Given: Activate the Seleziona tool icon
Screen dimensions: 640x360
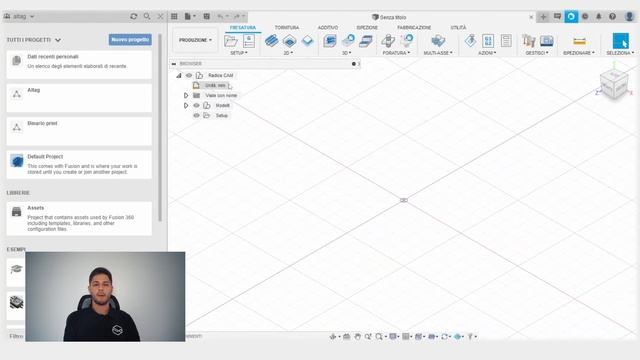Looking at the screenshot, I should pos(620,41).
